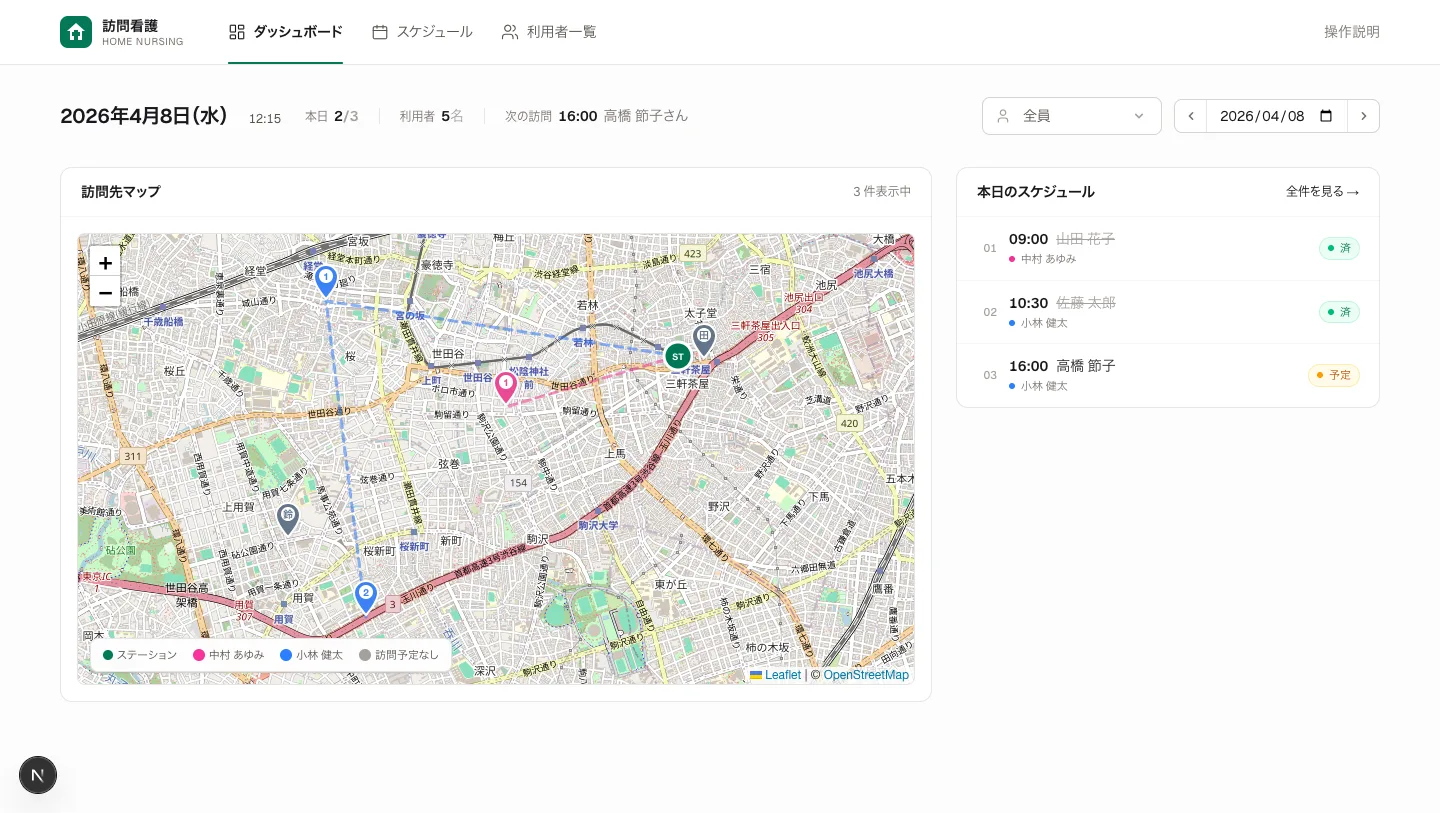Click the ステーション legend entry
Screen dimensions: 1440x813
(x=140, y=655)
